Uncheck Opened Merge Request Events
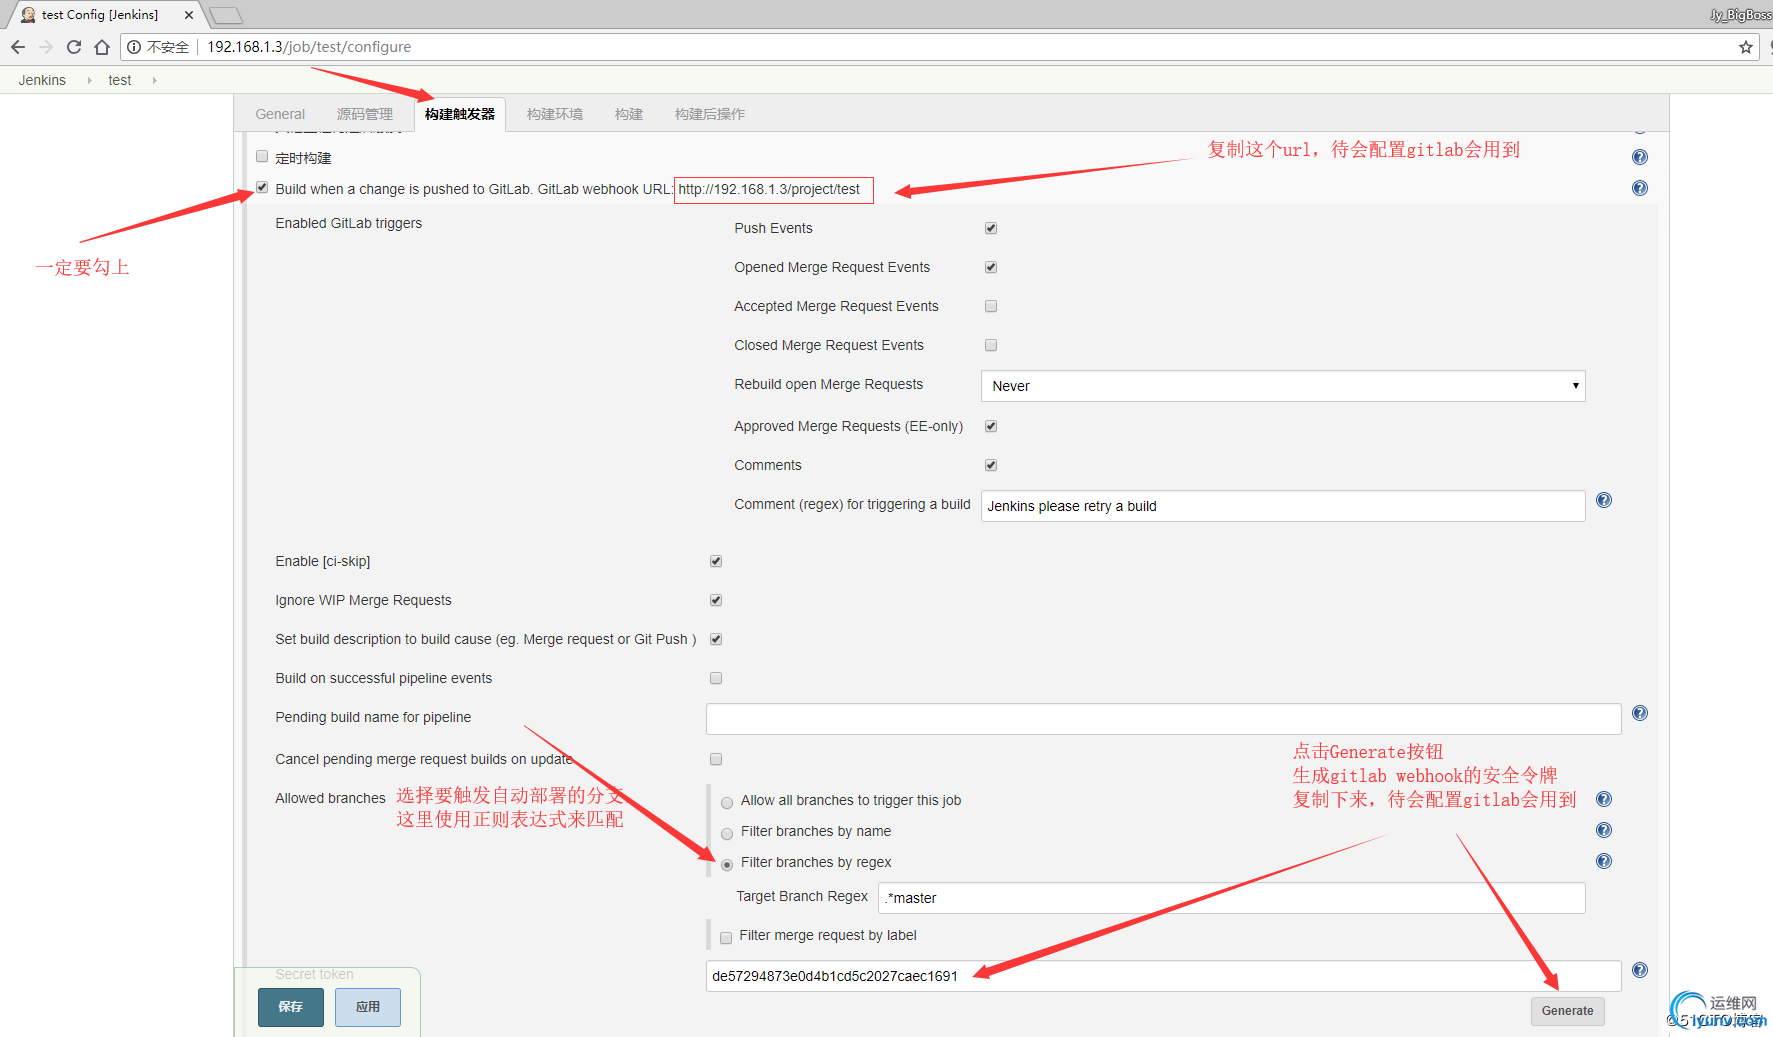 pyautogui.click(x=991, y=267)
